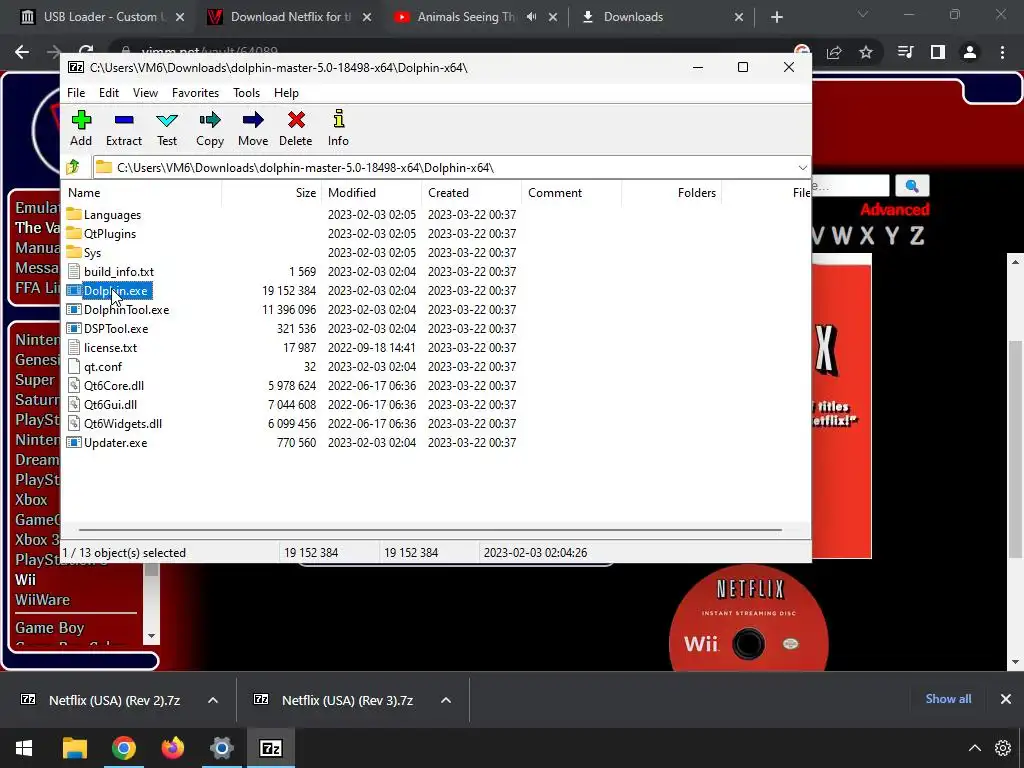Image resolution: width=1024 pixels, height=768 pixels.
Task: Open the Favorites menu
Action: pyautogui.click(x=195, y=93)
